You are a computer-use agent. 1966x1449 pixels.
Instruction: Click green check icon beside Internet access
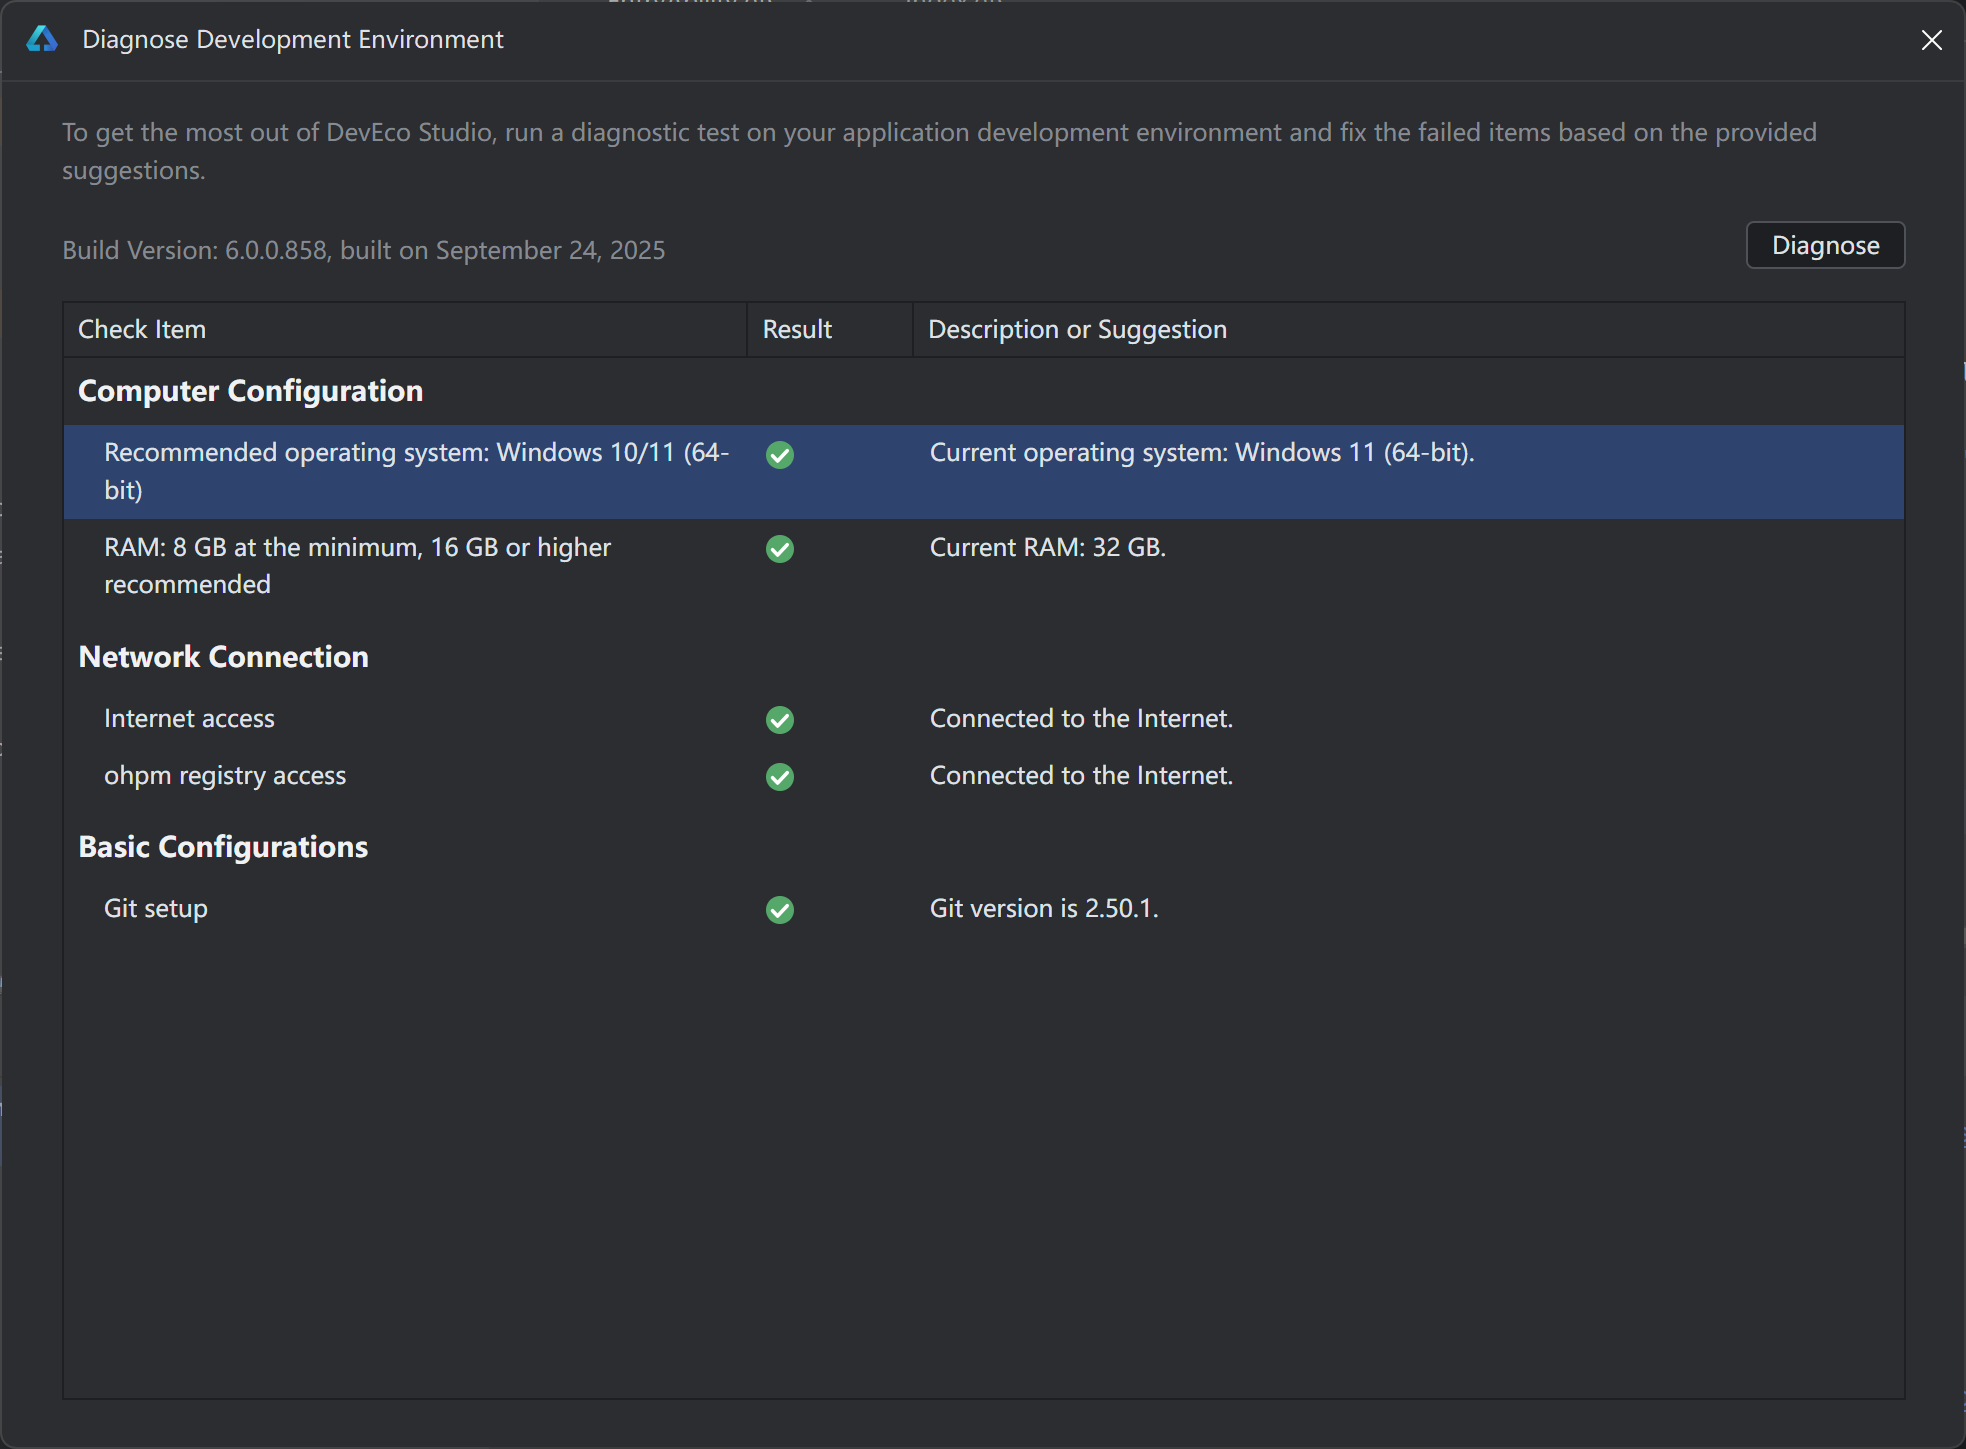(x=780, y=720)
